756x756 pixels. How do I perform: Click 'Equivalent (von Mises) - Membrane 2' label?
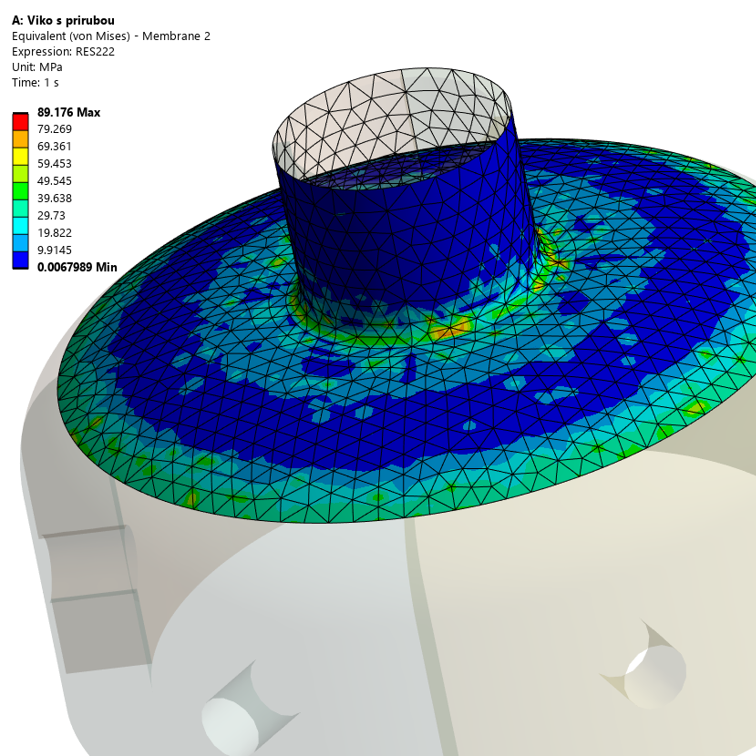tap(111, 36)
